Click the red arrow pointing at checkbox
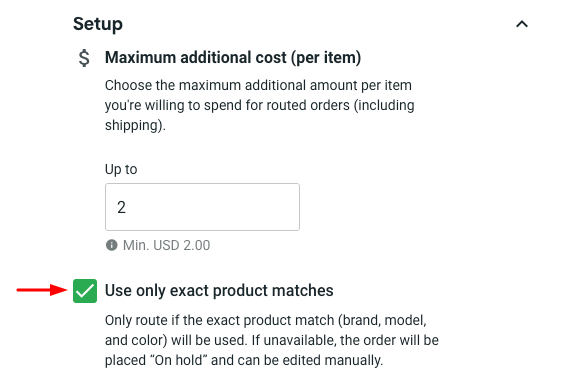 [x=42, y=290]
